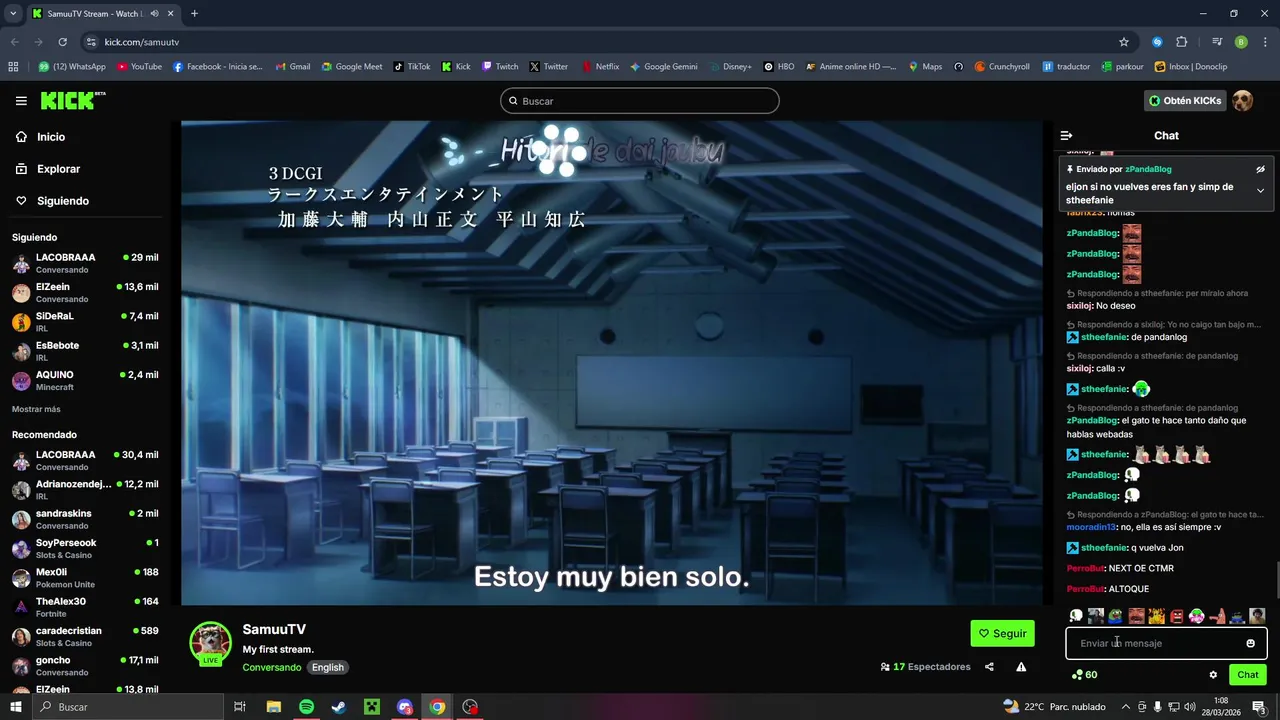
Task: Click zPandaBlog name in pinned message
Action: 1148,169
